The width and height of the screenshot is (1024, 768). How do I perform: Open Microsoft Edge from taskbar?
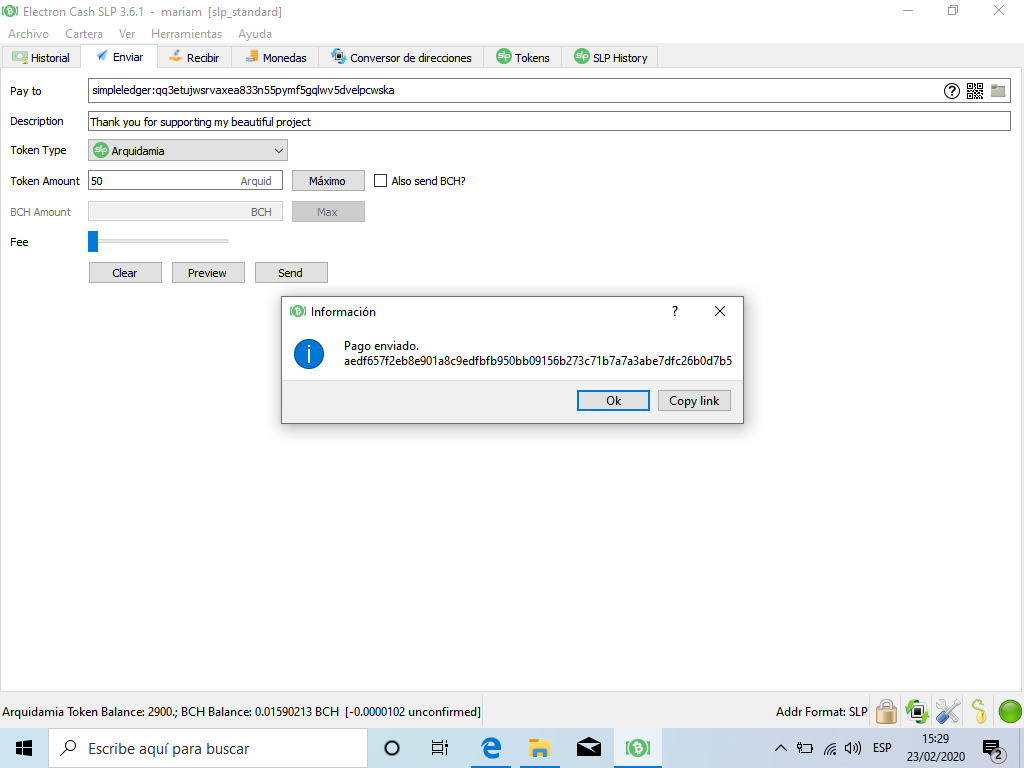click(490, 748)
